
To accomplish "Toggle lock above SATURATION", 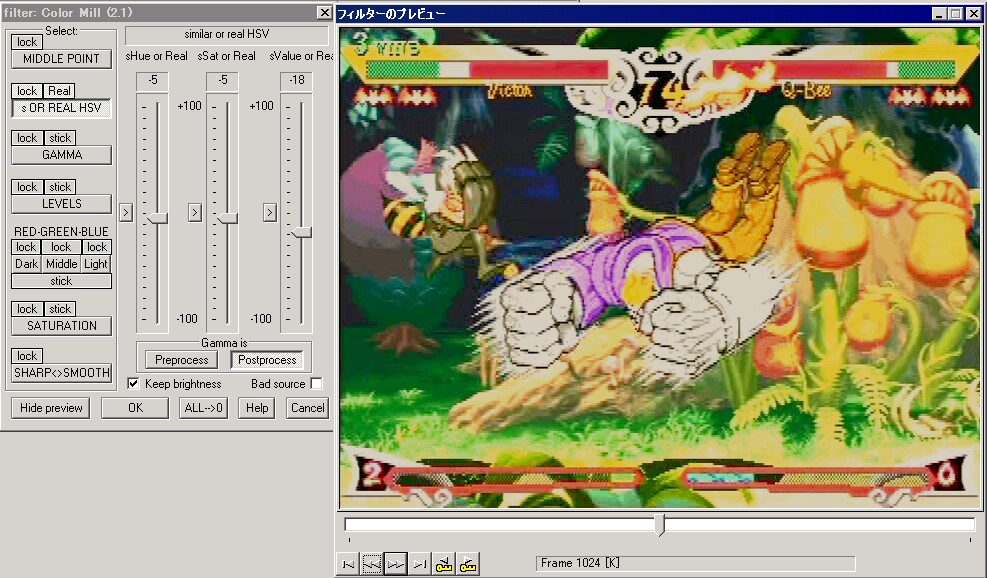I will click(26, 309).
